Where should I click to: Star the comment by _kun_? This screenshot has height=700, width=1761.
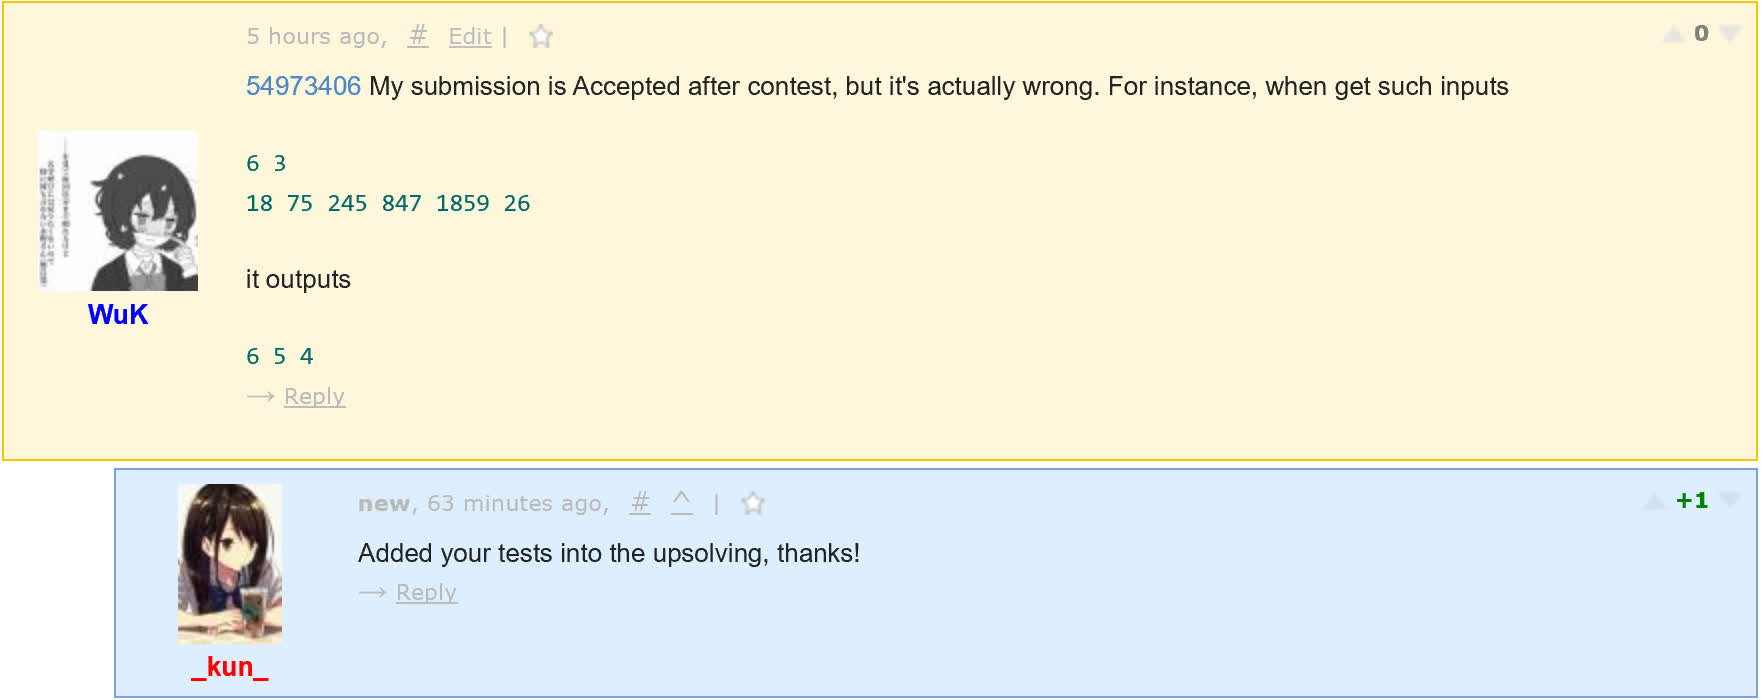point(753,504)
